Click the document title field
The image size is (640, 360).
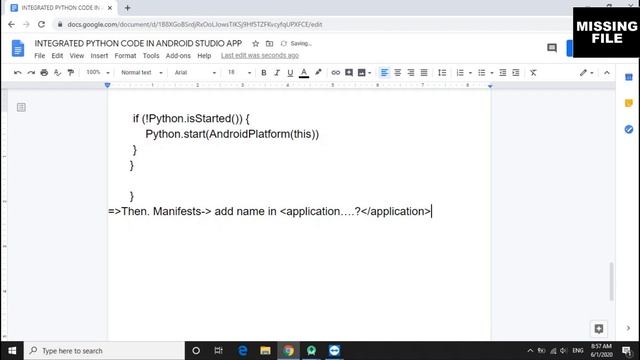[x=138, y=43]
